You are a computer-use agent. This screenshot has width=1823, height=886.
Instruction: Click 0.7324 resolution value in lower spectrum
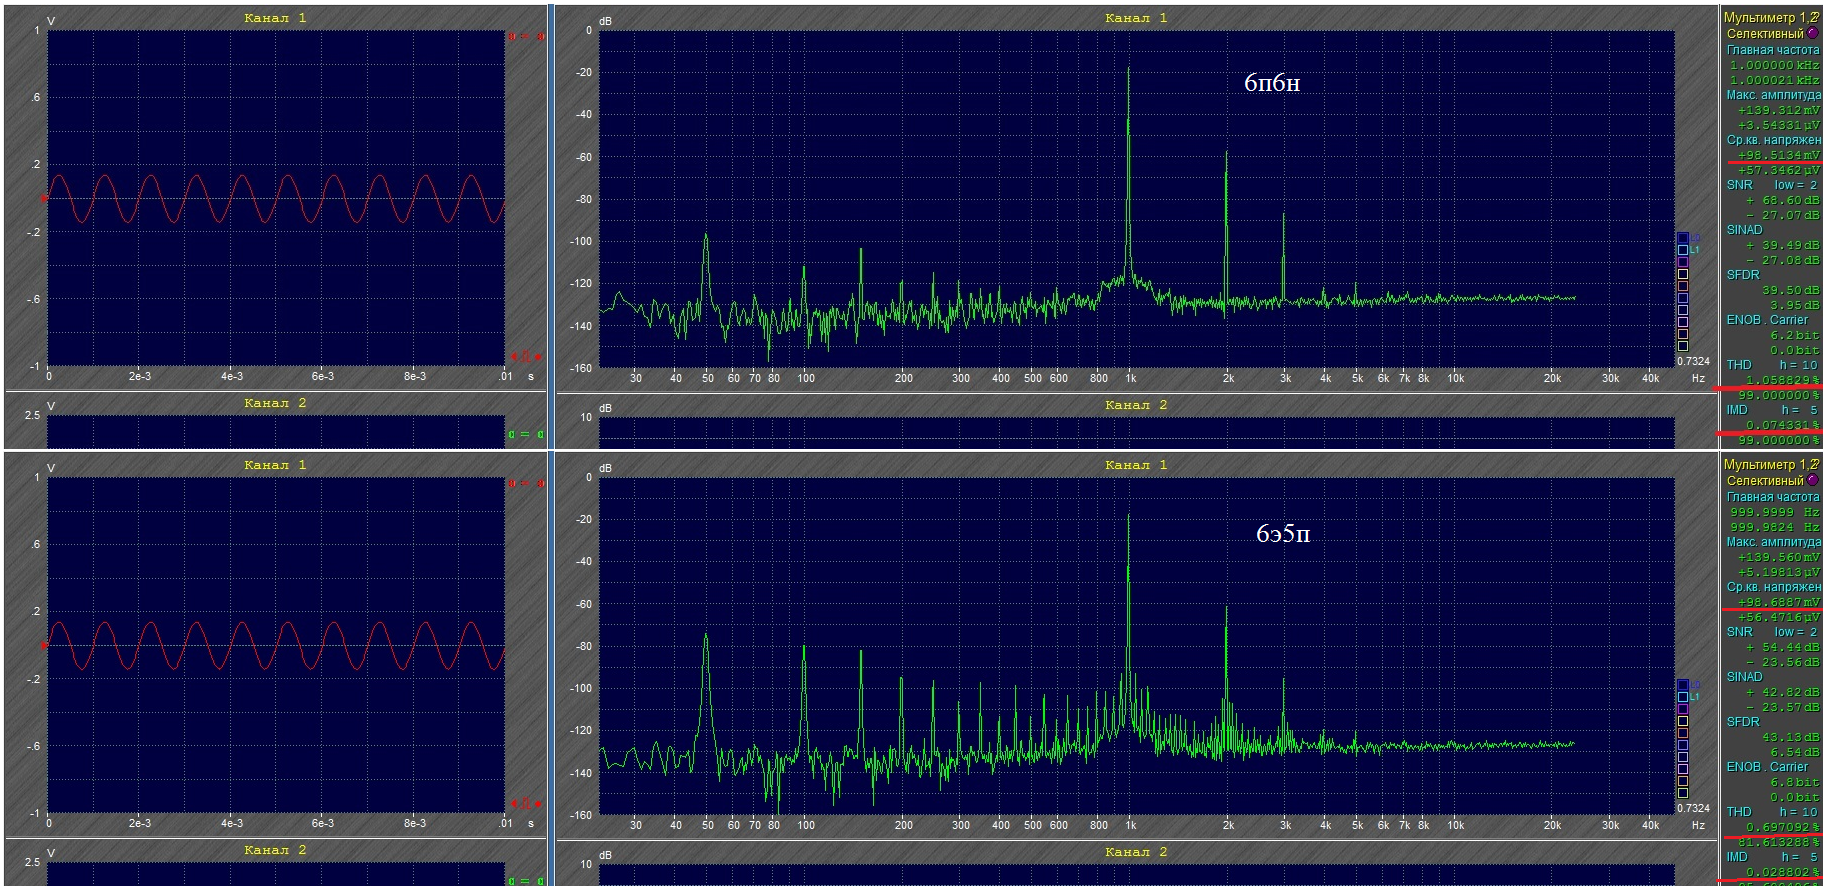click(x=1693, y=808)
